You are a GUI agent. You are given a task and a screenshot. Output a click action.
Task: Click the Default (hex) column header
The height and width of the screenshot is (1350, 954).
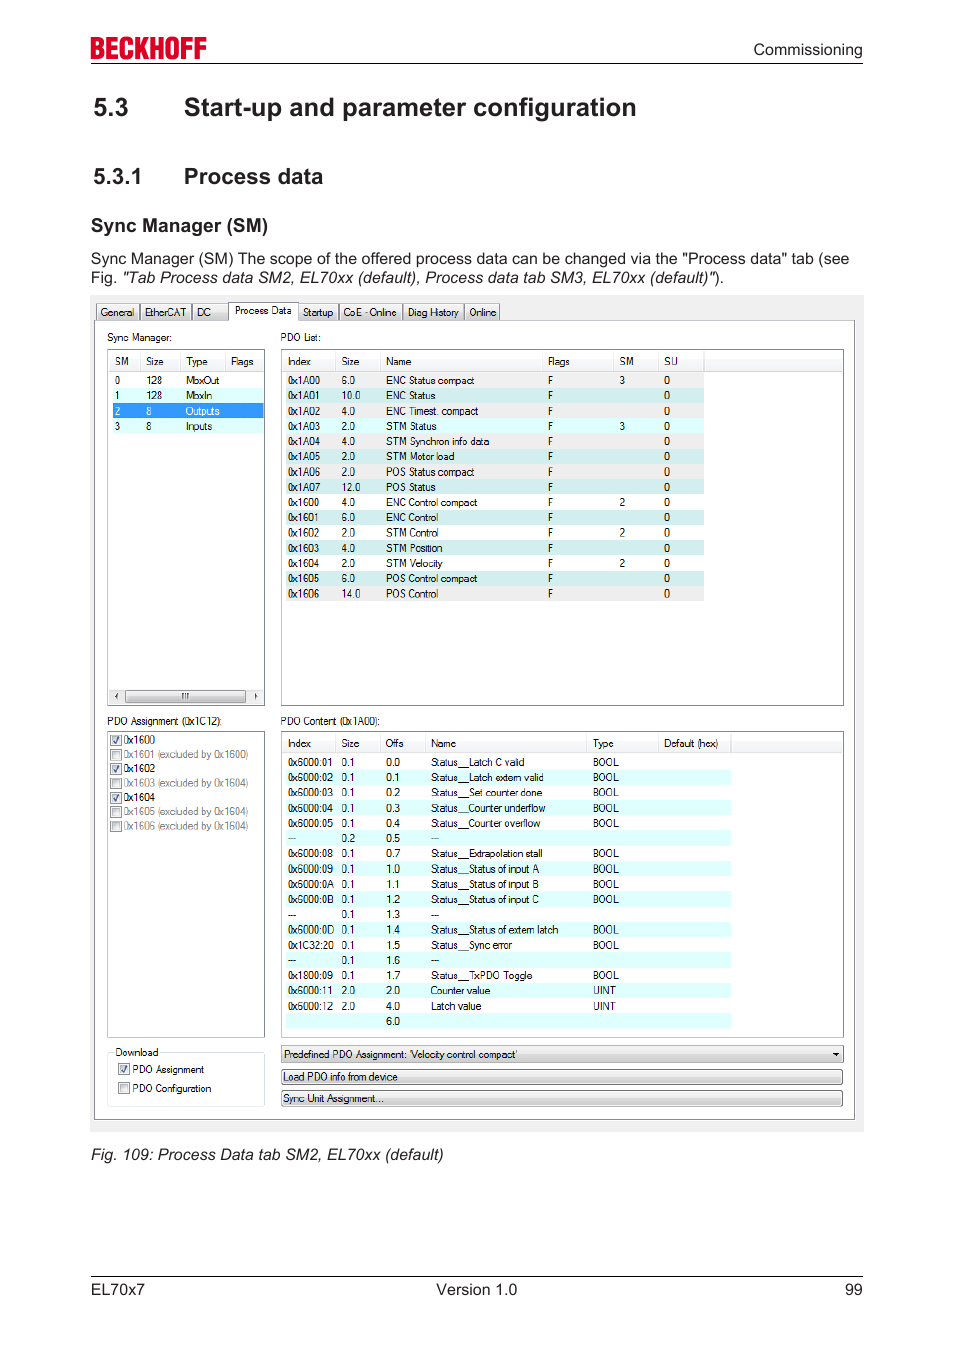click(694, 744)
